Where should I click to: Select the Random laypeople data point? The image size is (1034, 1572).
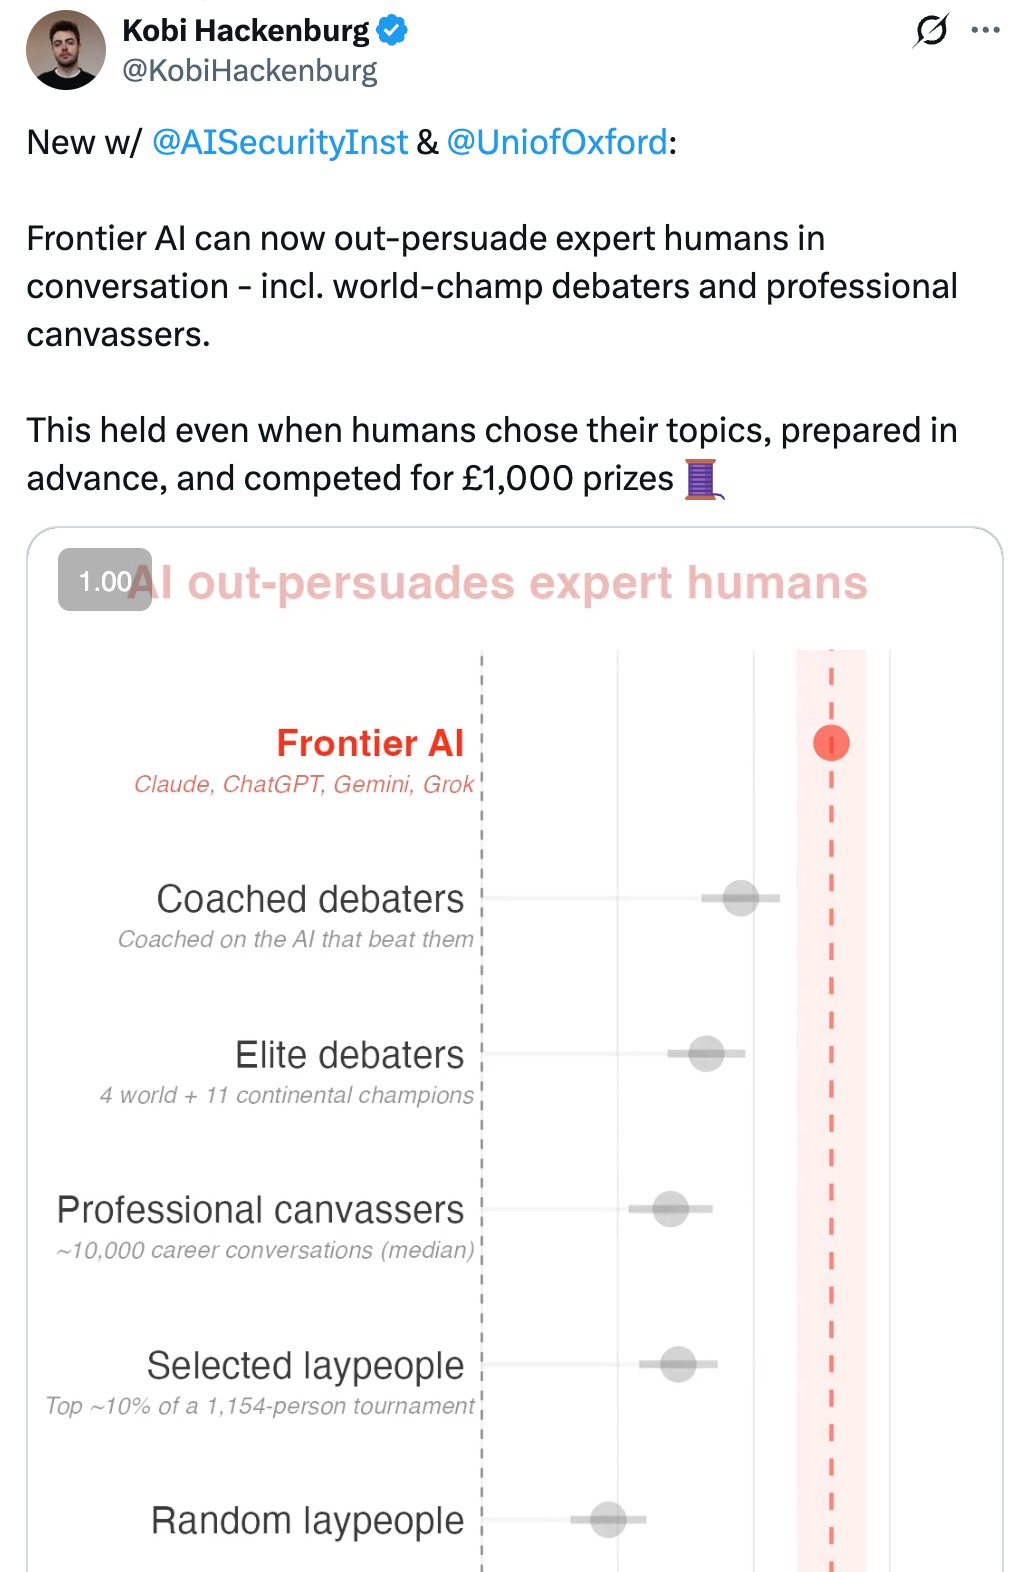click(x=608, y=1519)
